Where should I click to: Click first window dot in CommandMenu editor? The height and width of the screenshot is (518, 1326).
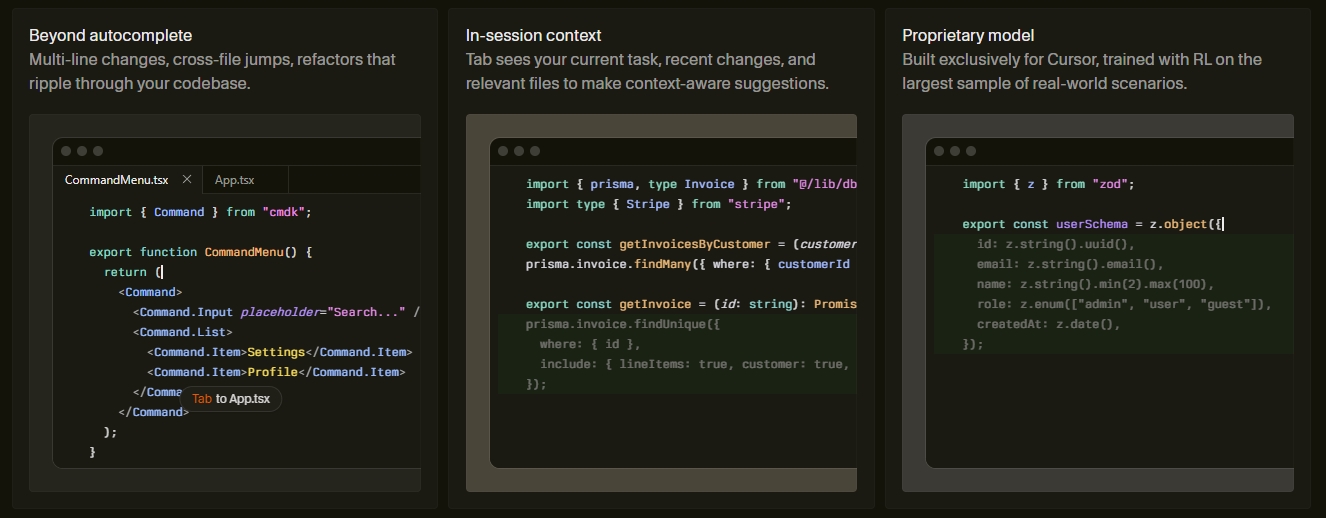(66, 151)
